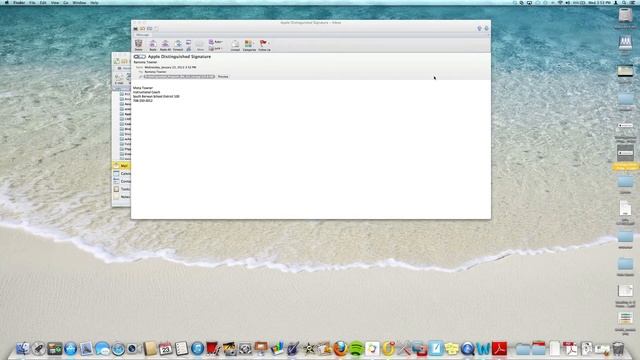This screenshot has height=360, width=640.
Task: Click the Preview attachment button
Action: pyautogui.click(x=223, y=77)
